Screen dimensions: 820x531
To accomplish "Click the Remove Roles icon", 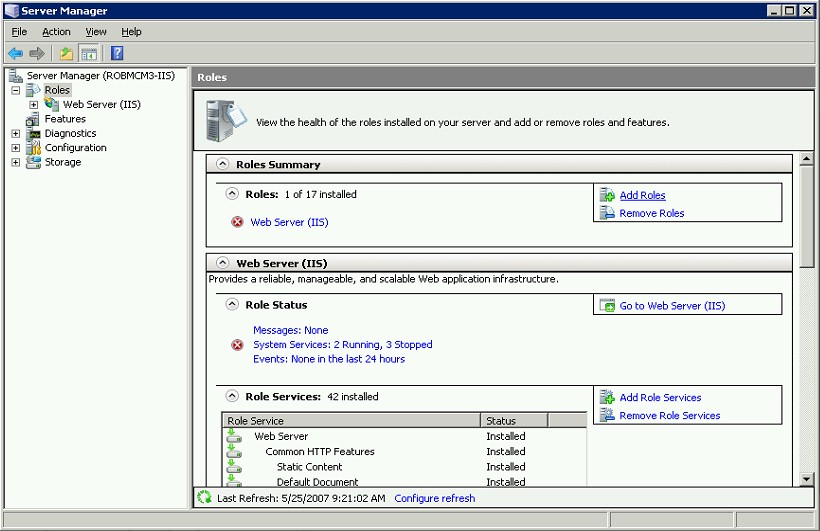I will 607,213.
